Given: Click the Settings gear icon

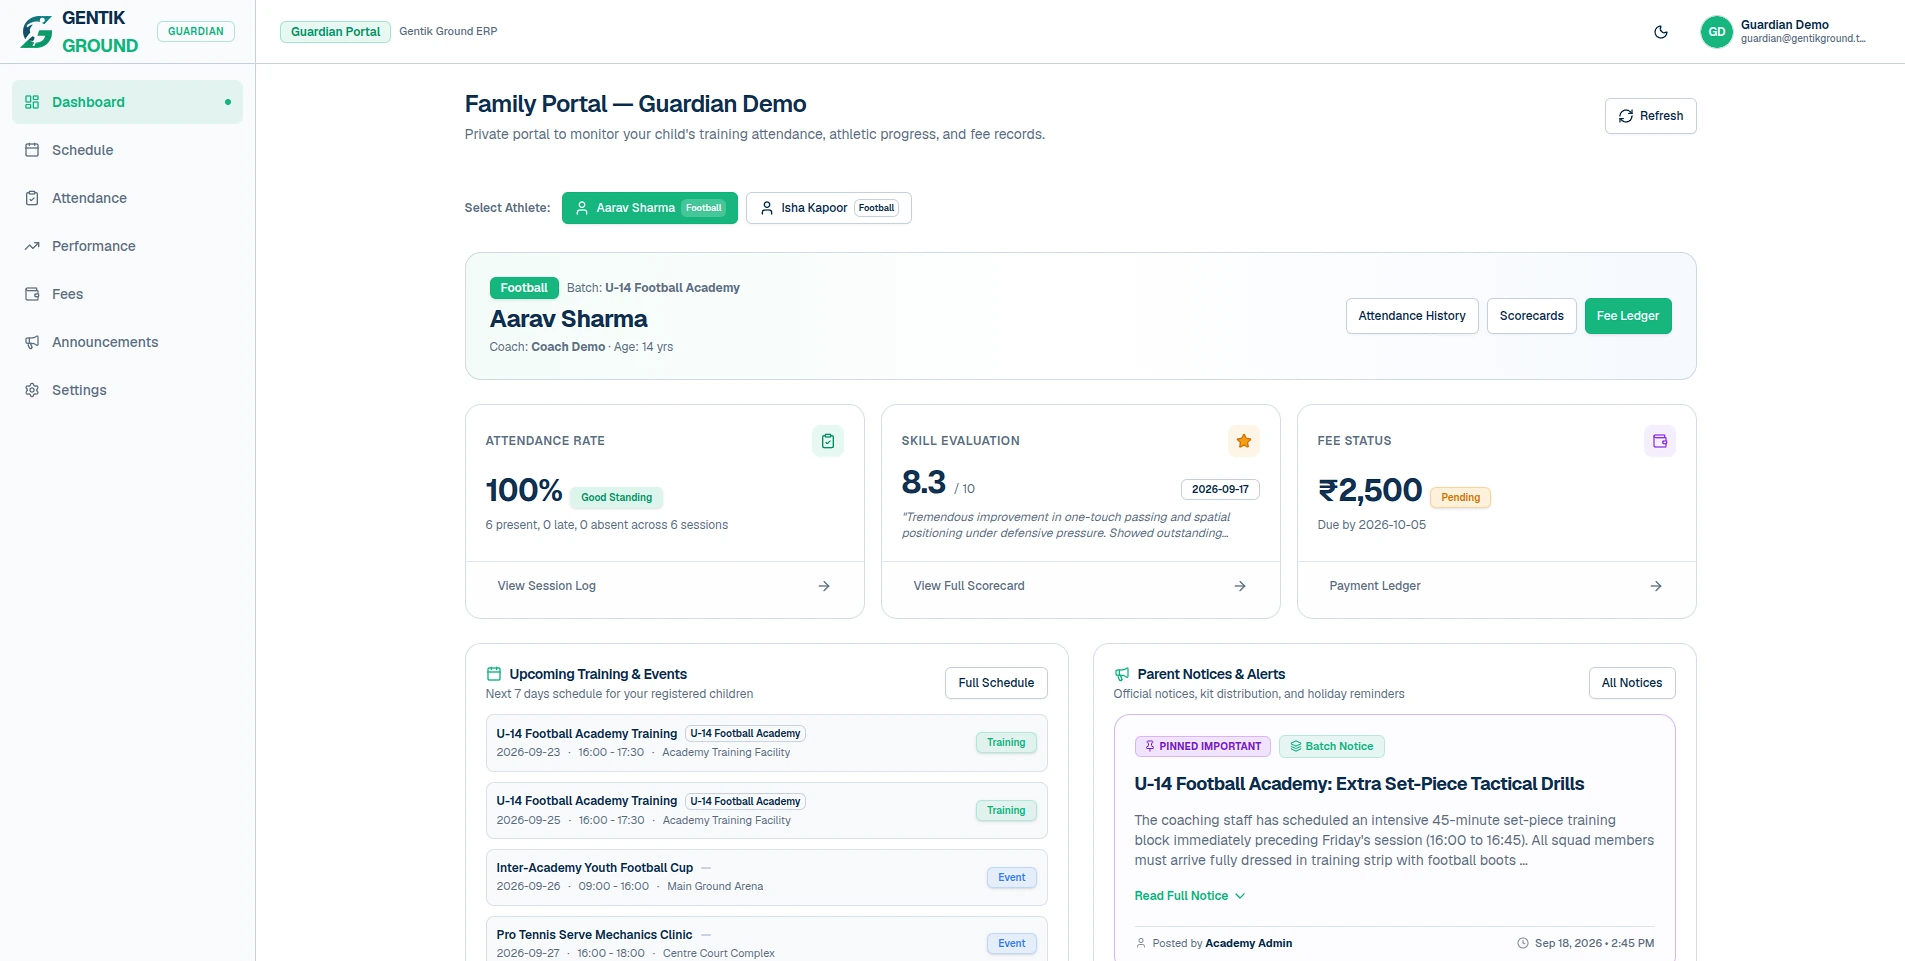Looking at the screenshot, I should pyautogui.click(x=32, y=390).
